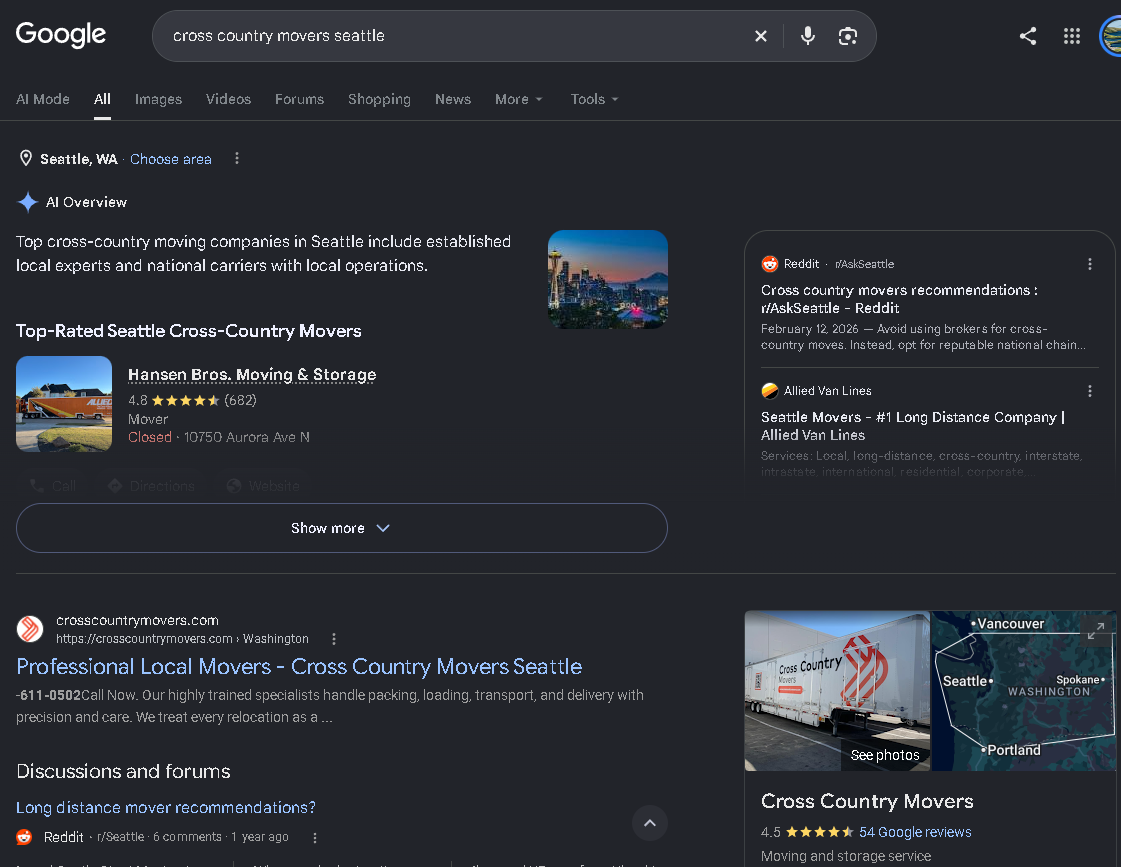Viewport: 1121px width, 867px height.
Task: Open the Washington state map thumbnail
Action: coord(1023,690)
